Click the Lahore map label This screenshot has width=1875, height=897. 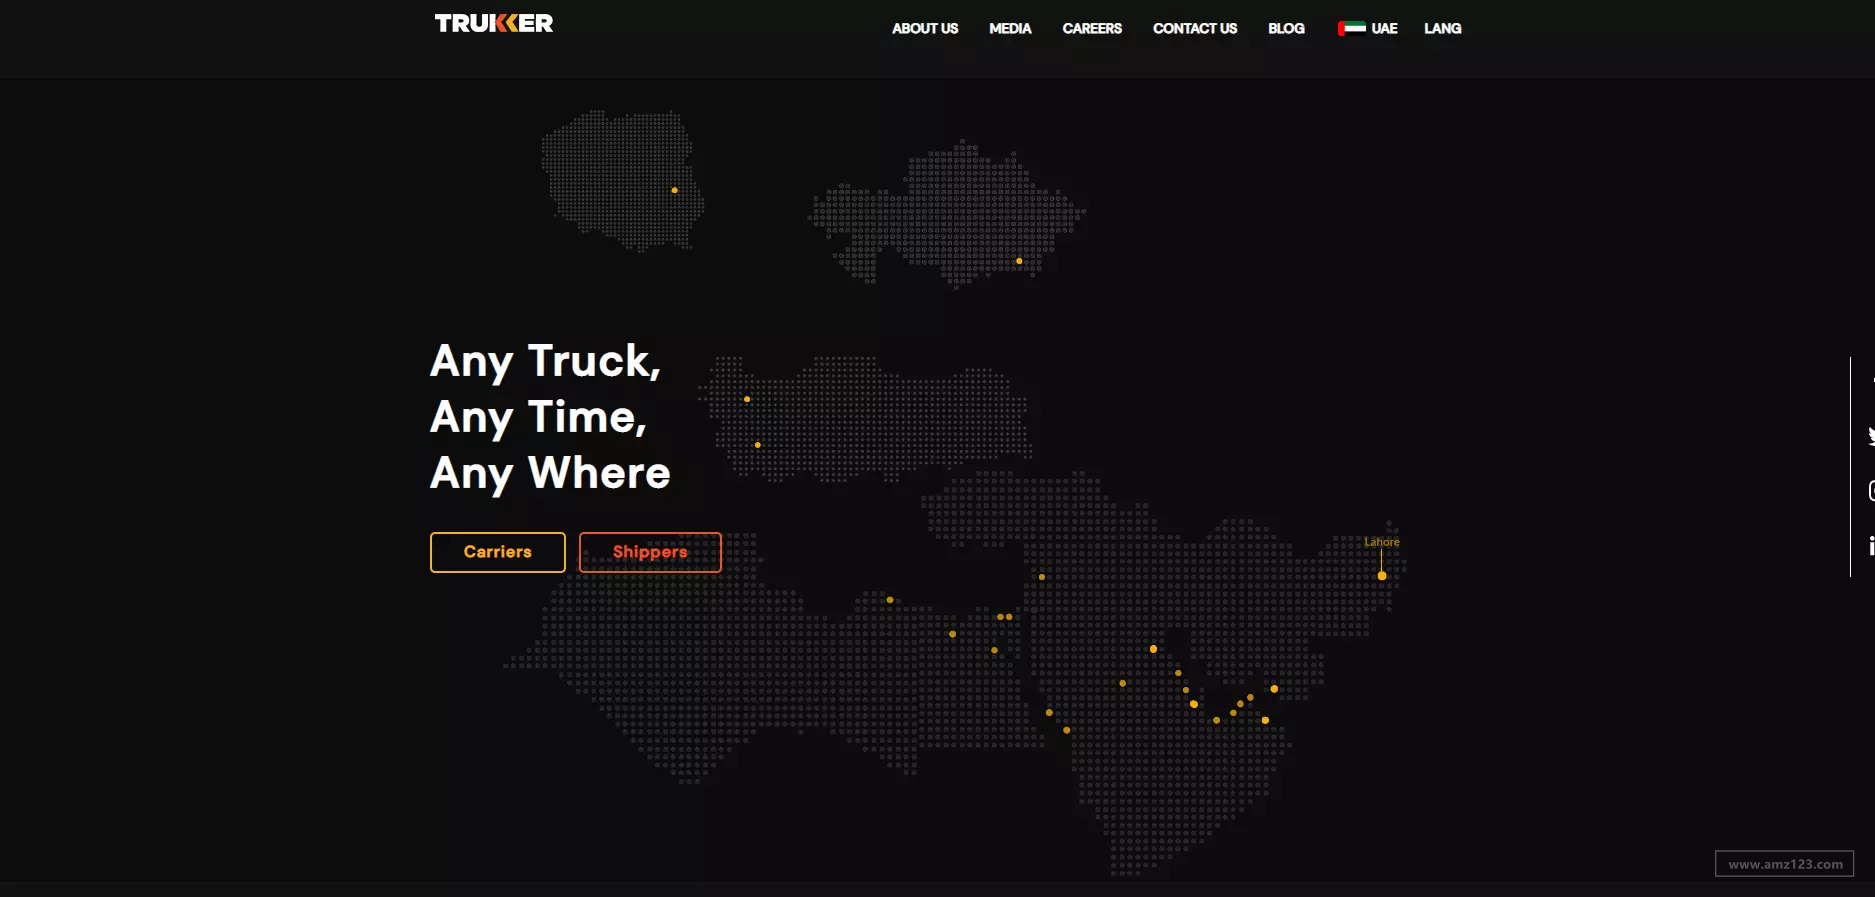pos(1382,542)
